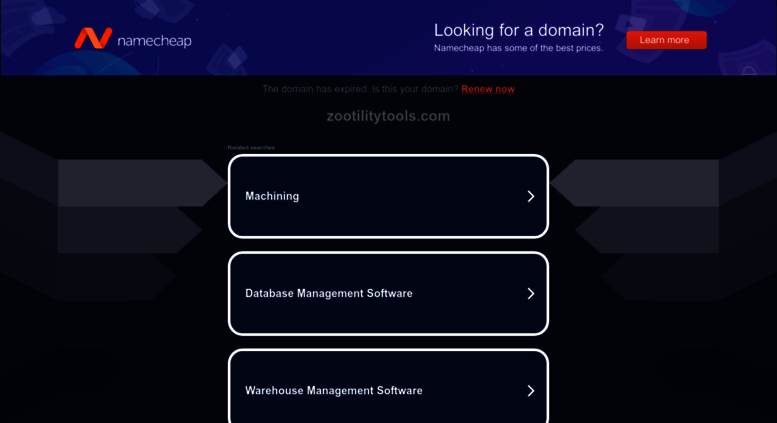Click 'The domain has expired' notice text

[x=360, y=89]
